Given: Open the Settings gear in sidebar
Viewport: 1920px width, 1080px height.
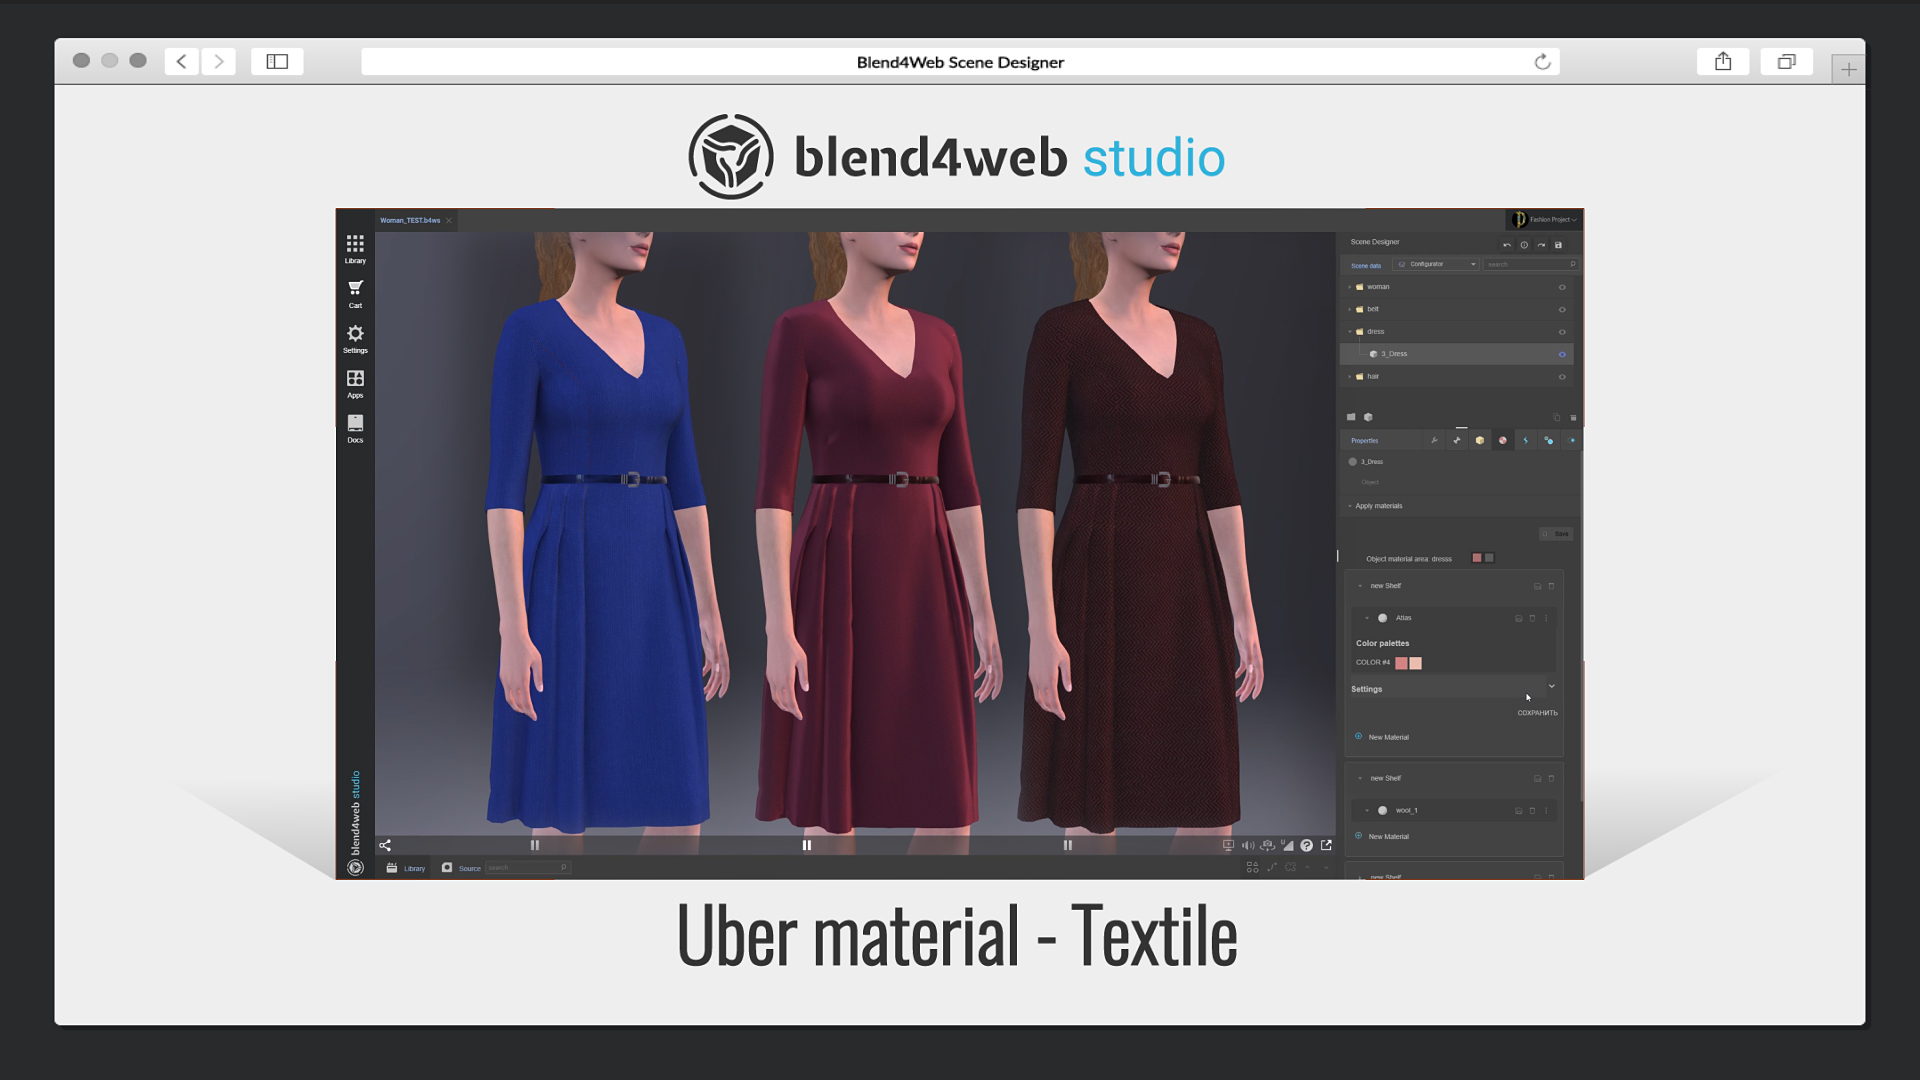Looking at the screenshot, I should [355, 339].
